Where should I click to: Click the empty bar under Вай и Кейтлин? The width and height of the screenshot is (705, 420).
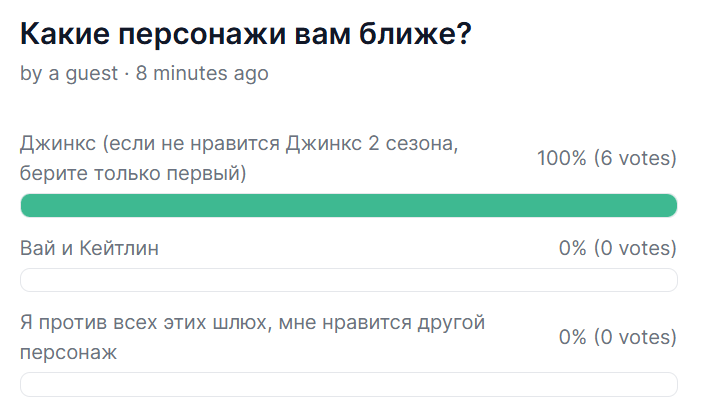click(x=349, y=280)
